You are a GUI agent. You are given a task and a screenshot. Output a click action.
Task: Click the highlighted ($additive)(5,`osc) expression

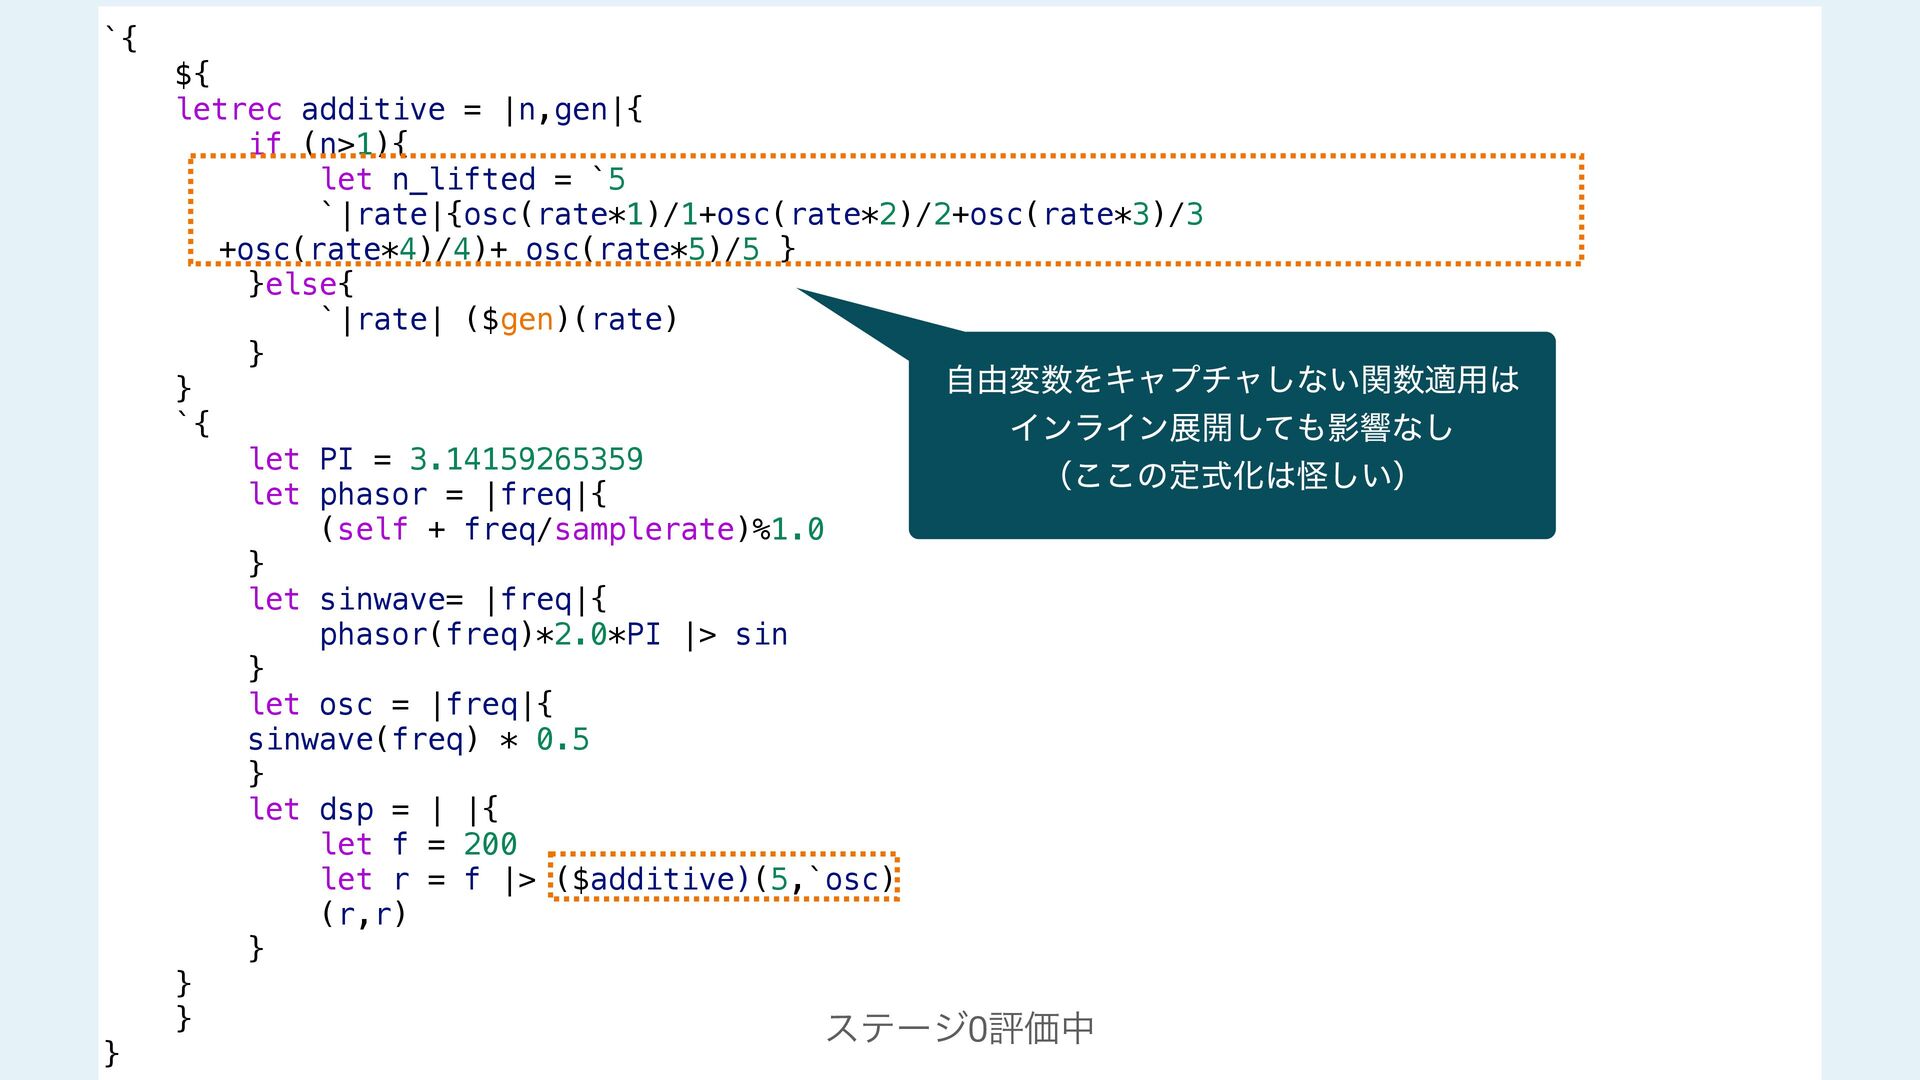point(724,879)
